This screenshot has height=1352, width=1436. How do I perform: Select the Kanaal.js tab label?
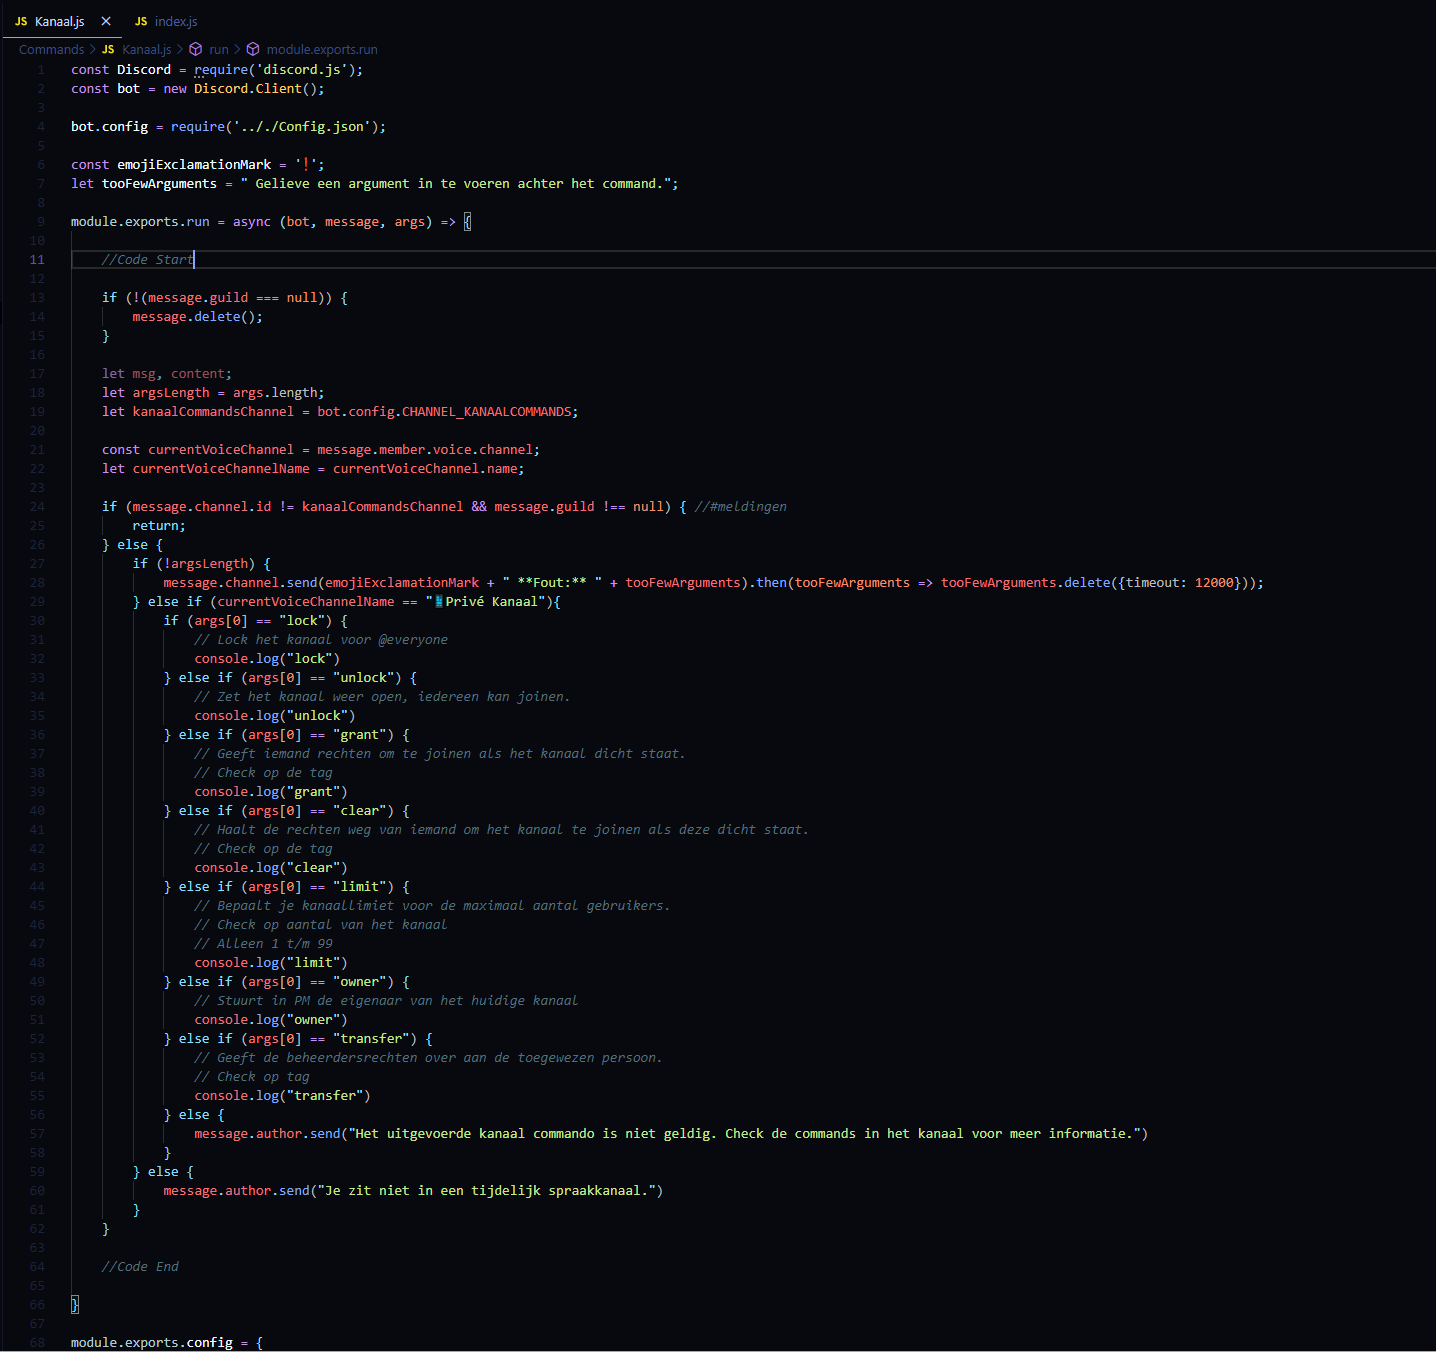pyautogui.click(x=59, y=21)
